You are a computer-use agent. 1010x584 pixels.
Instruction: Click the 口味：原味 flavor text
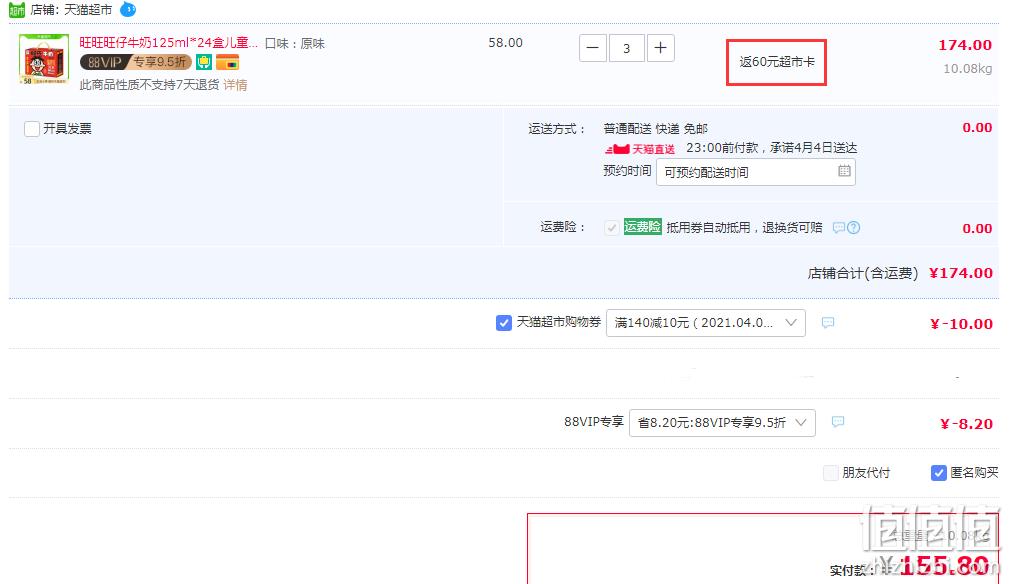(295, 43)
